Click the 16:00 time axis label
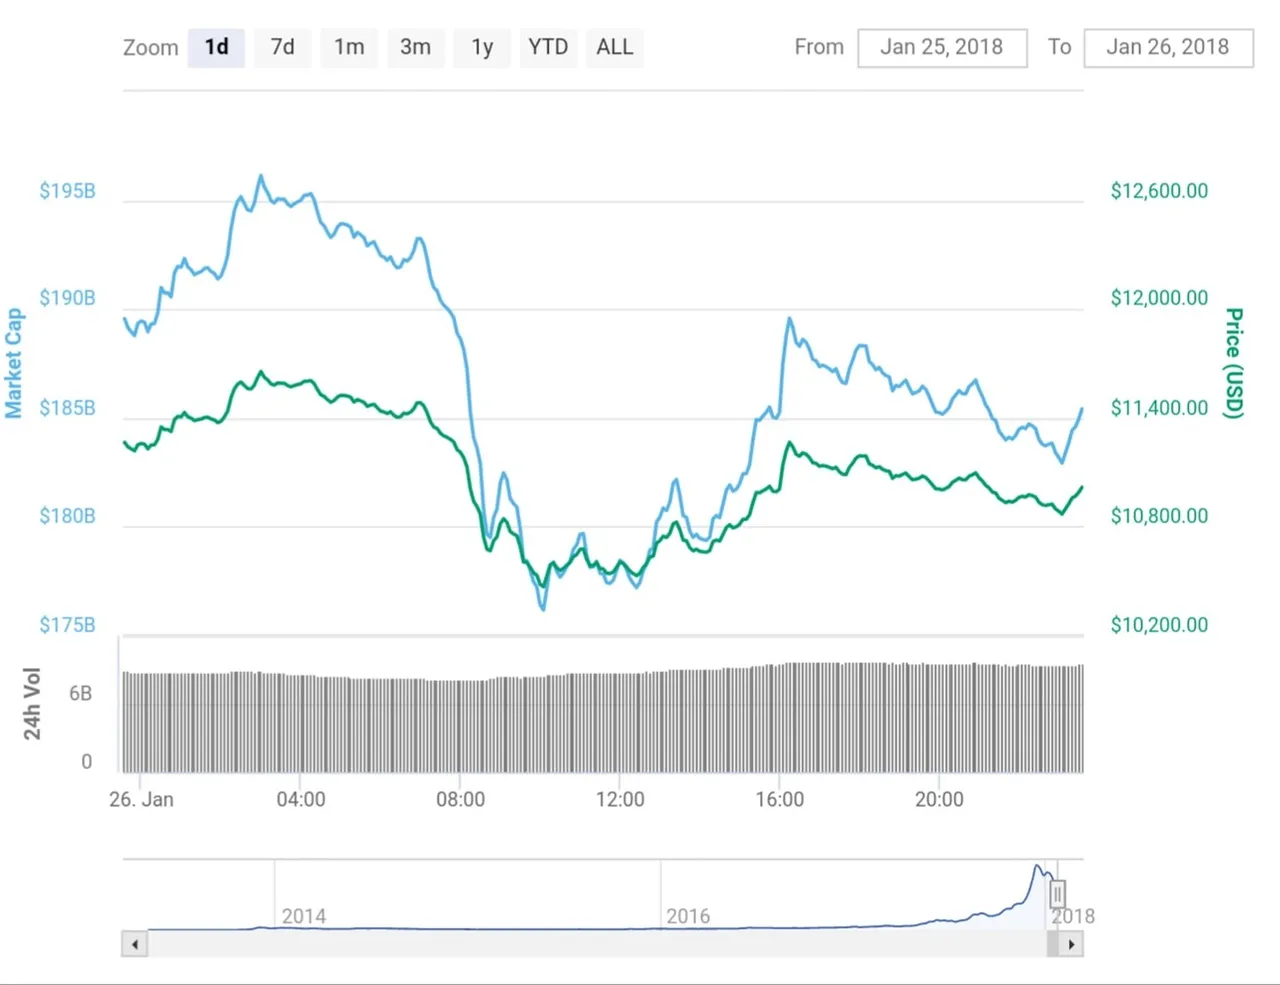The width and height of the screenshot is (1280, 985). pyautogui.click(x=779, y=800)
